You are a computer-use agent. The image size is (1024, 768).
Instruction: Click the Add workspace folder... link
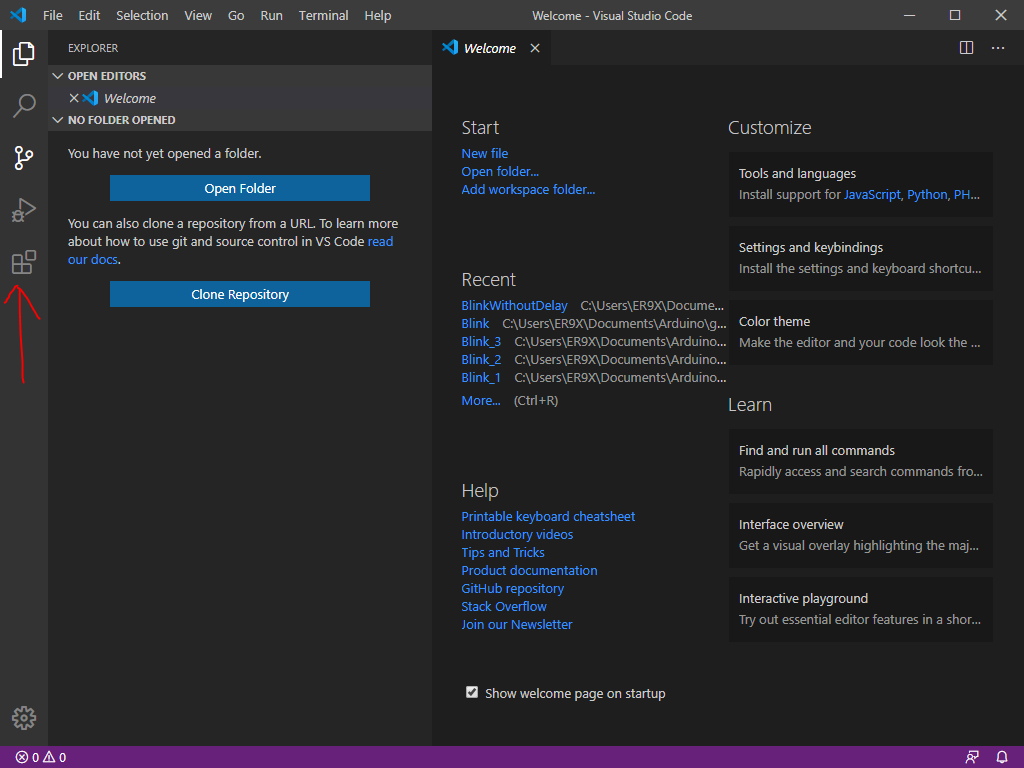click(x=528, y=189)
